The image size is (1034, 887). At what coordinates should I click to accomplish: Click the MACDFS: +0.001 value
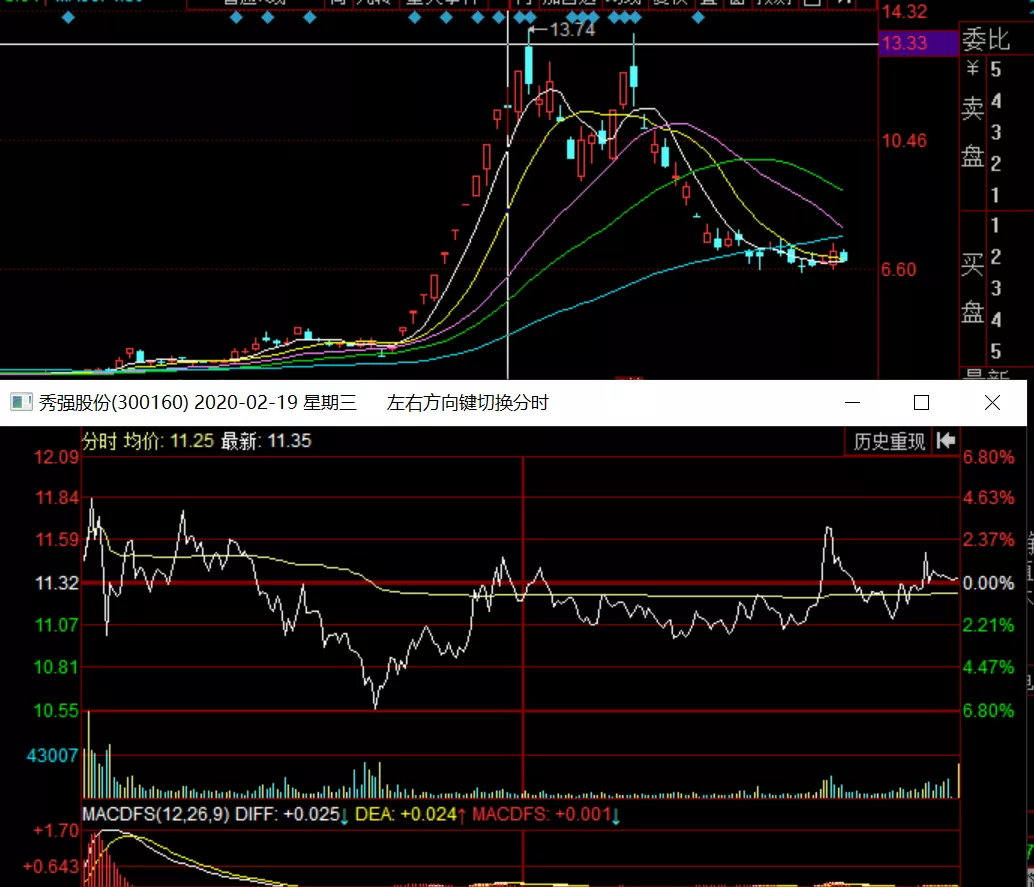542,814
